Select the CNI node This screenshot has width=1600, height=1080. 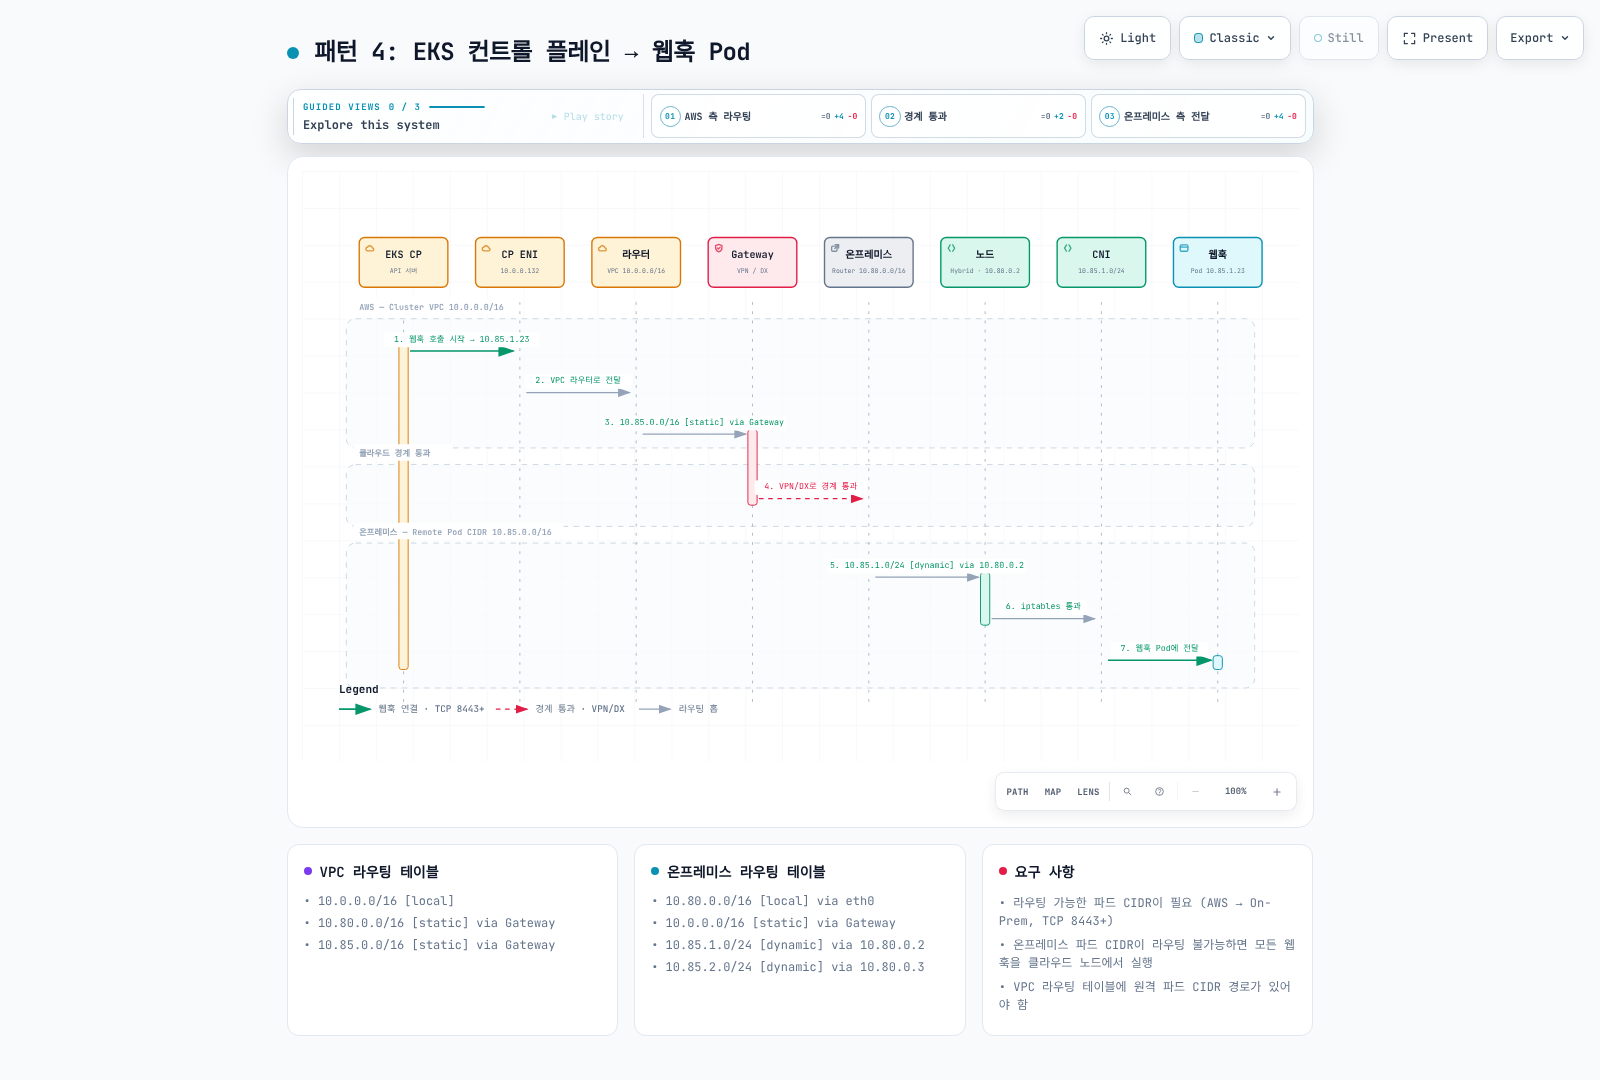pyautogui.click(x=1101, y=262)
